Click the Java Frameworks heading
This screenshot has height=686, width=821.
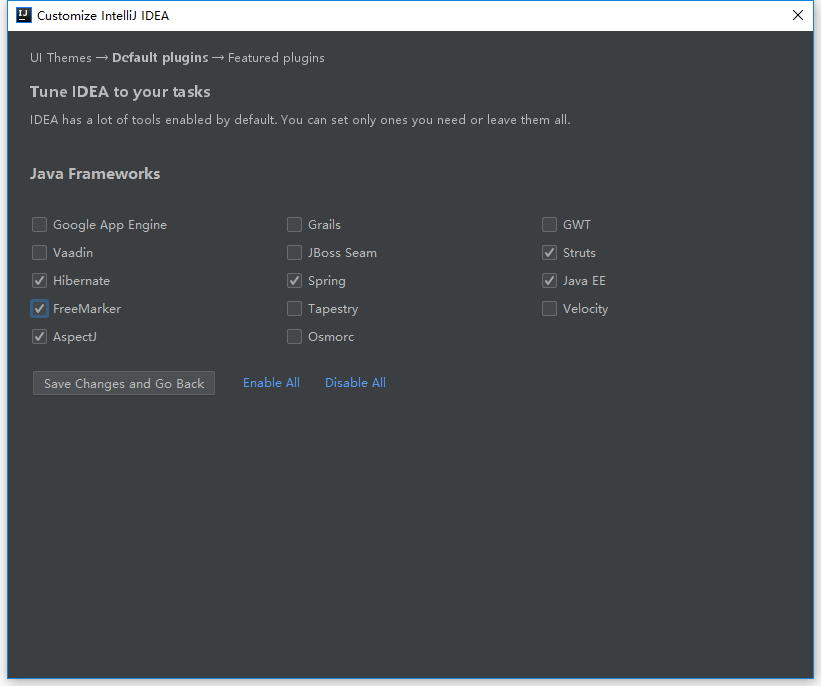click(95, 174)
